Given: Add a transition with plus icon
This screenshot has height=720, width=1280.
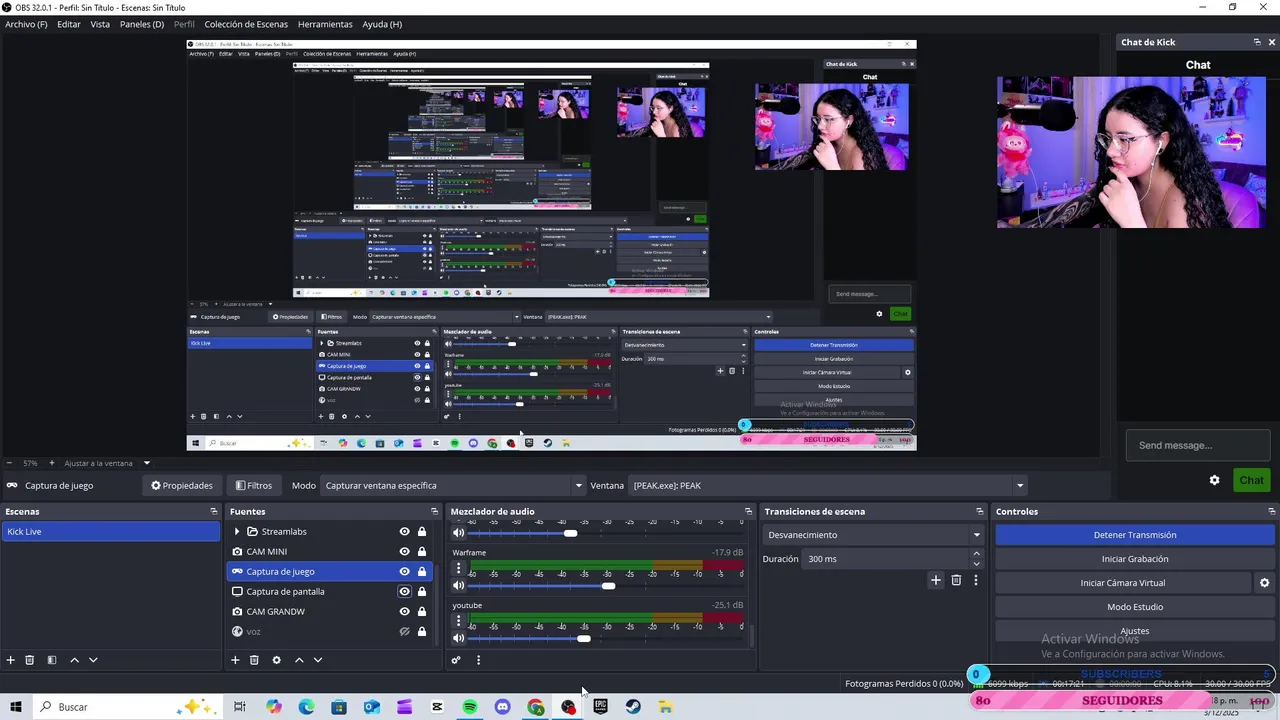Looking at the screenshot, I should [x=936, y=580].
